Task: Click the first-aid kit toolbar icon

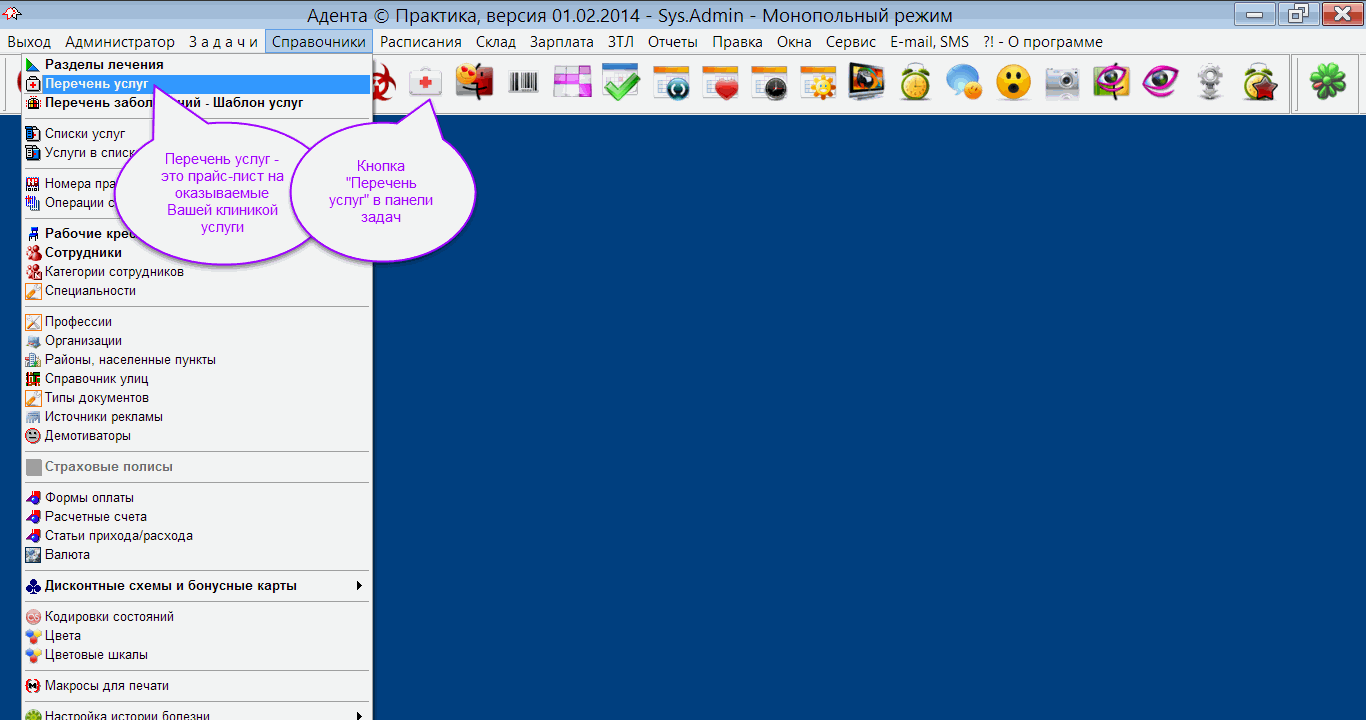Action: [x=425, y=82]
